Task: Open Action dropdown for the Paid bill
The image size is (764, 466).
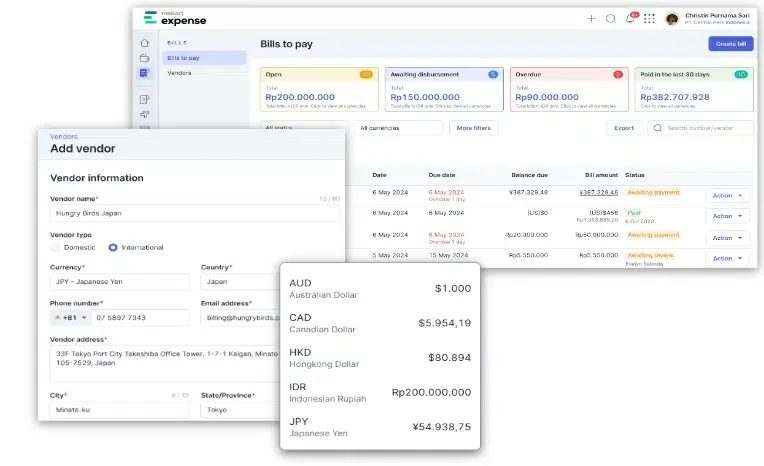Action: pyautogui.click(x=727, y=216)
